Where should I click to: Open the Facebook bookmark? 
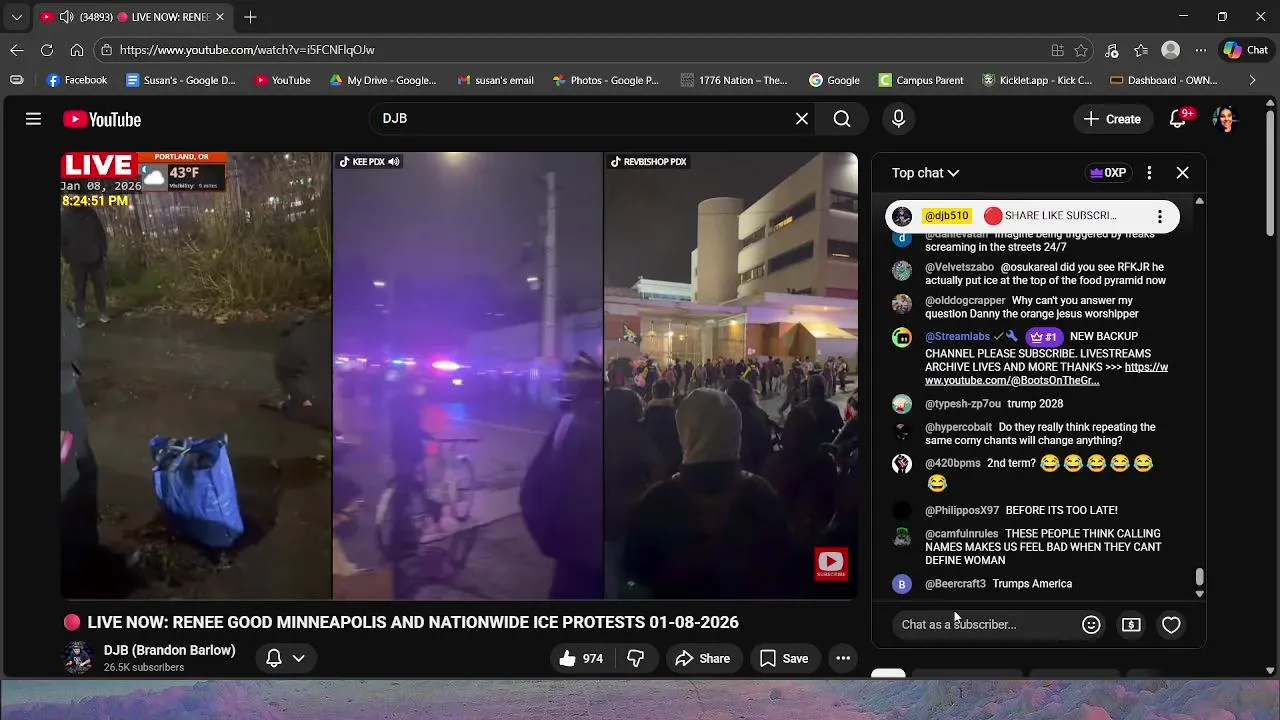pyautogui.click(x=77, y=80)
